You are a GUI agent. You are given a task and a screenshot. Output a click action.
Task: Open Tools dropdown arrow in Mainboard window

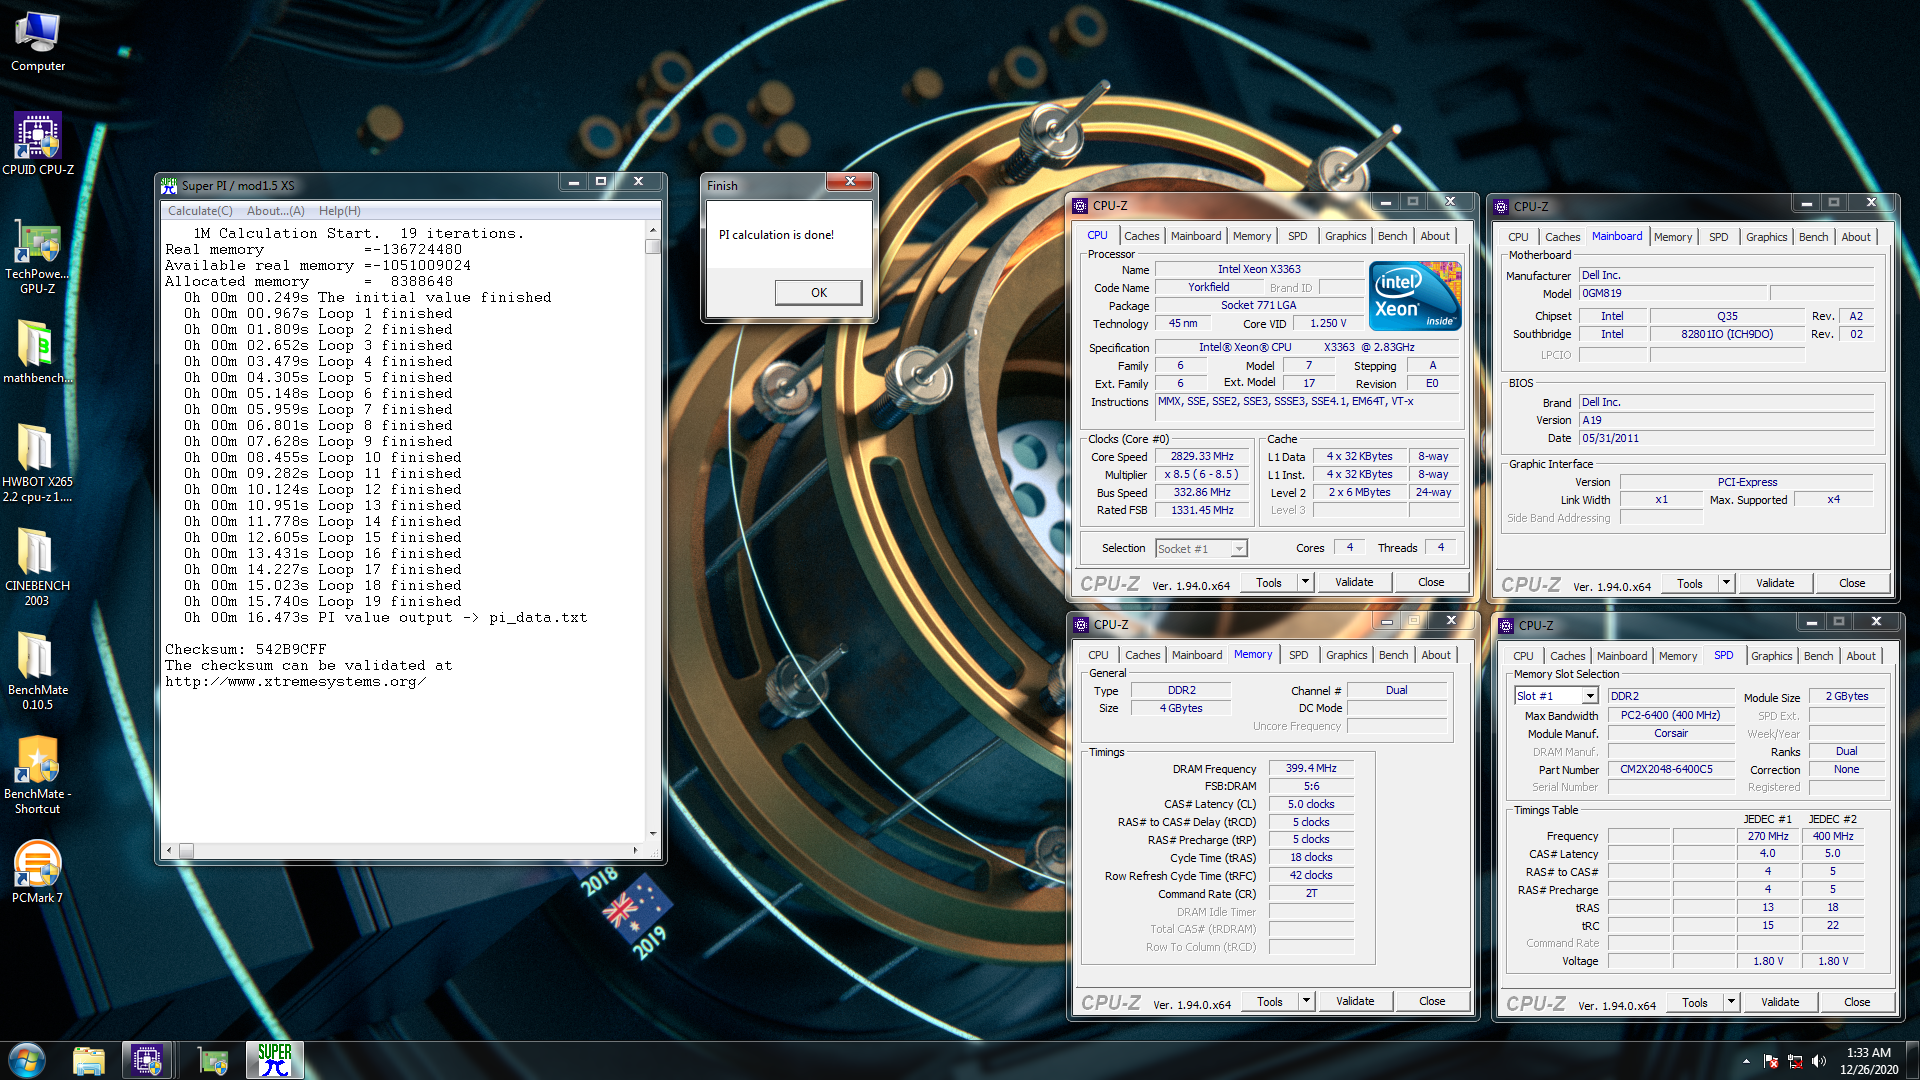coord(1726,583)
